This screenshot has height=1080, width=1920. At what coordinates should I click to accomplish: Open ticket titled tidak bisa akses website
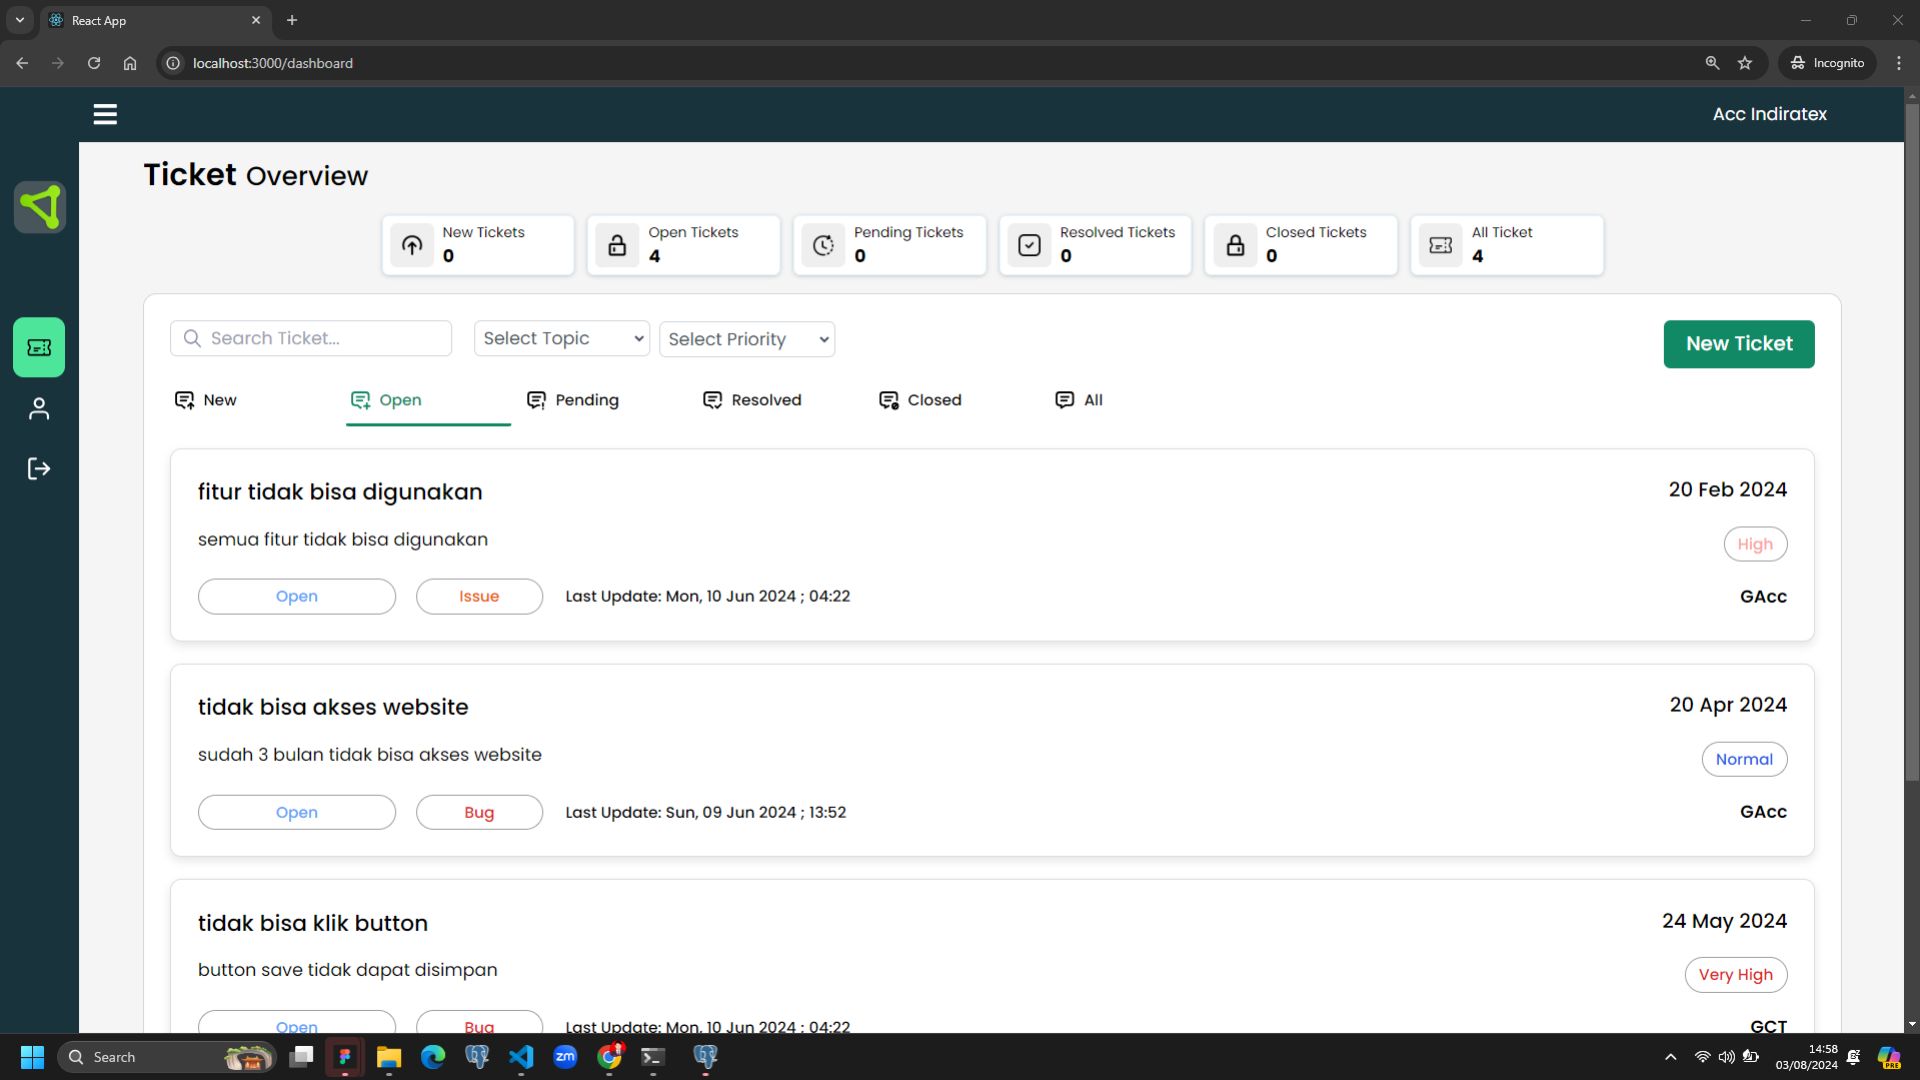click(x=333, y=707)
